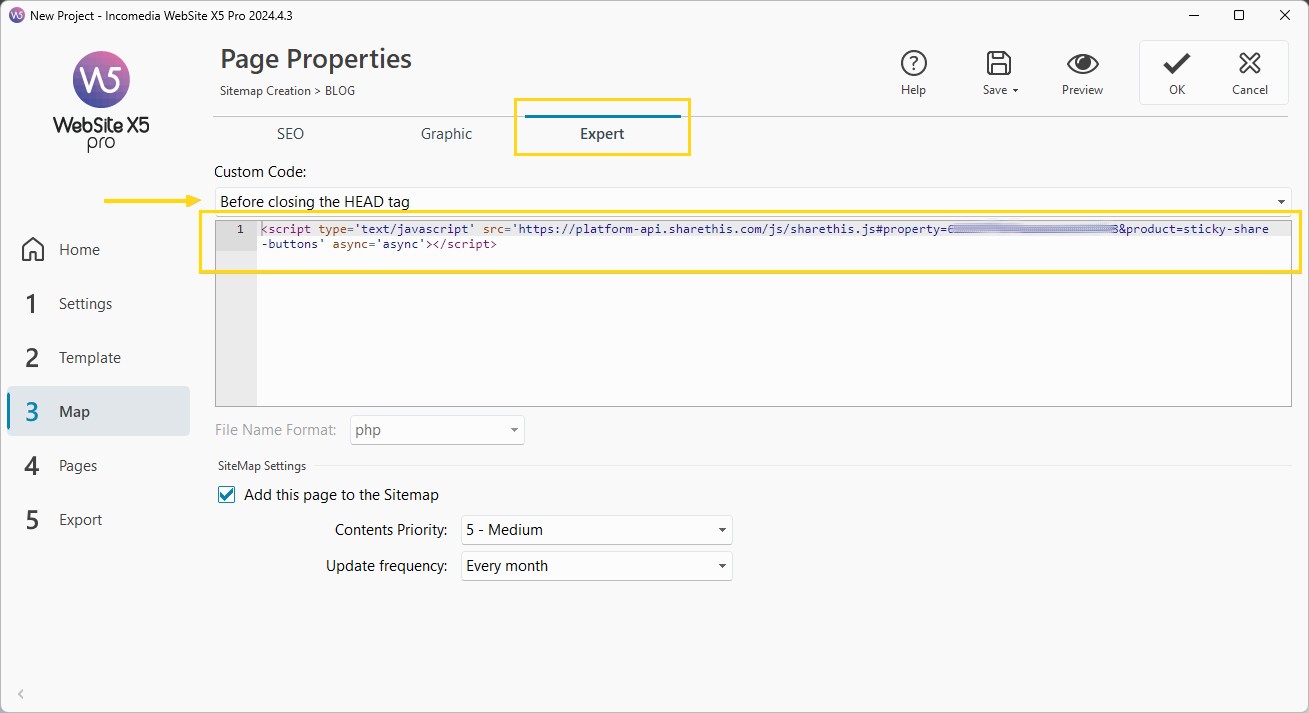
Task: Collapse the sidebar with the arrow
Action: (21, 693)
